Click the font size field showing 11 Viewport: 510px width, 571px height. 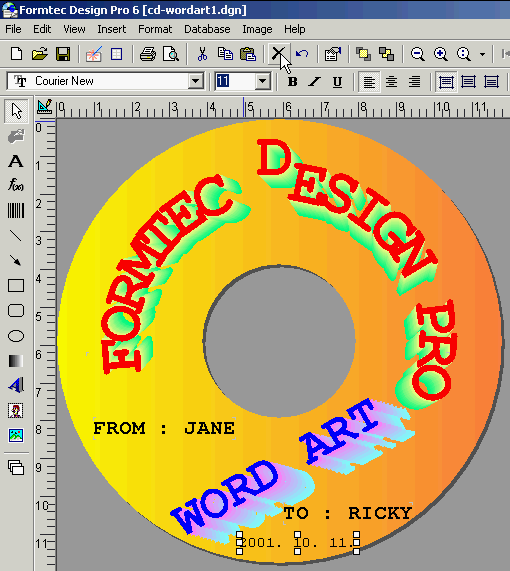(235, 81)
